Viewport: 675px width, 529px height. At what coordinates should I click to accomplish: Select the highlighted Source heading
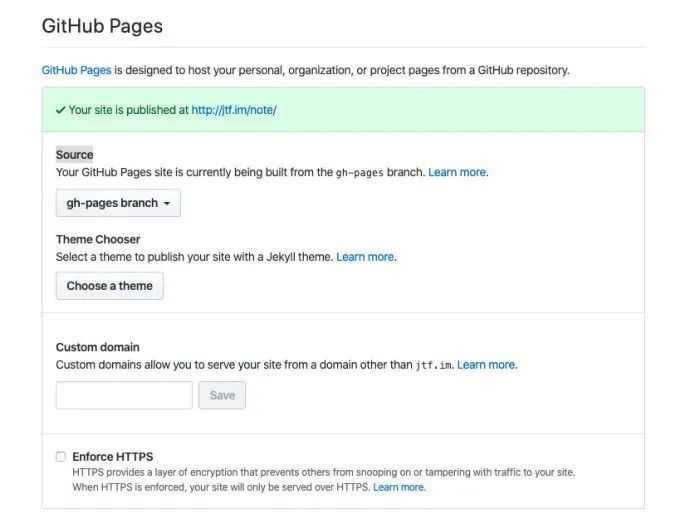[74, 155]
